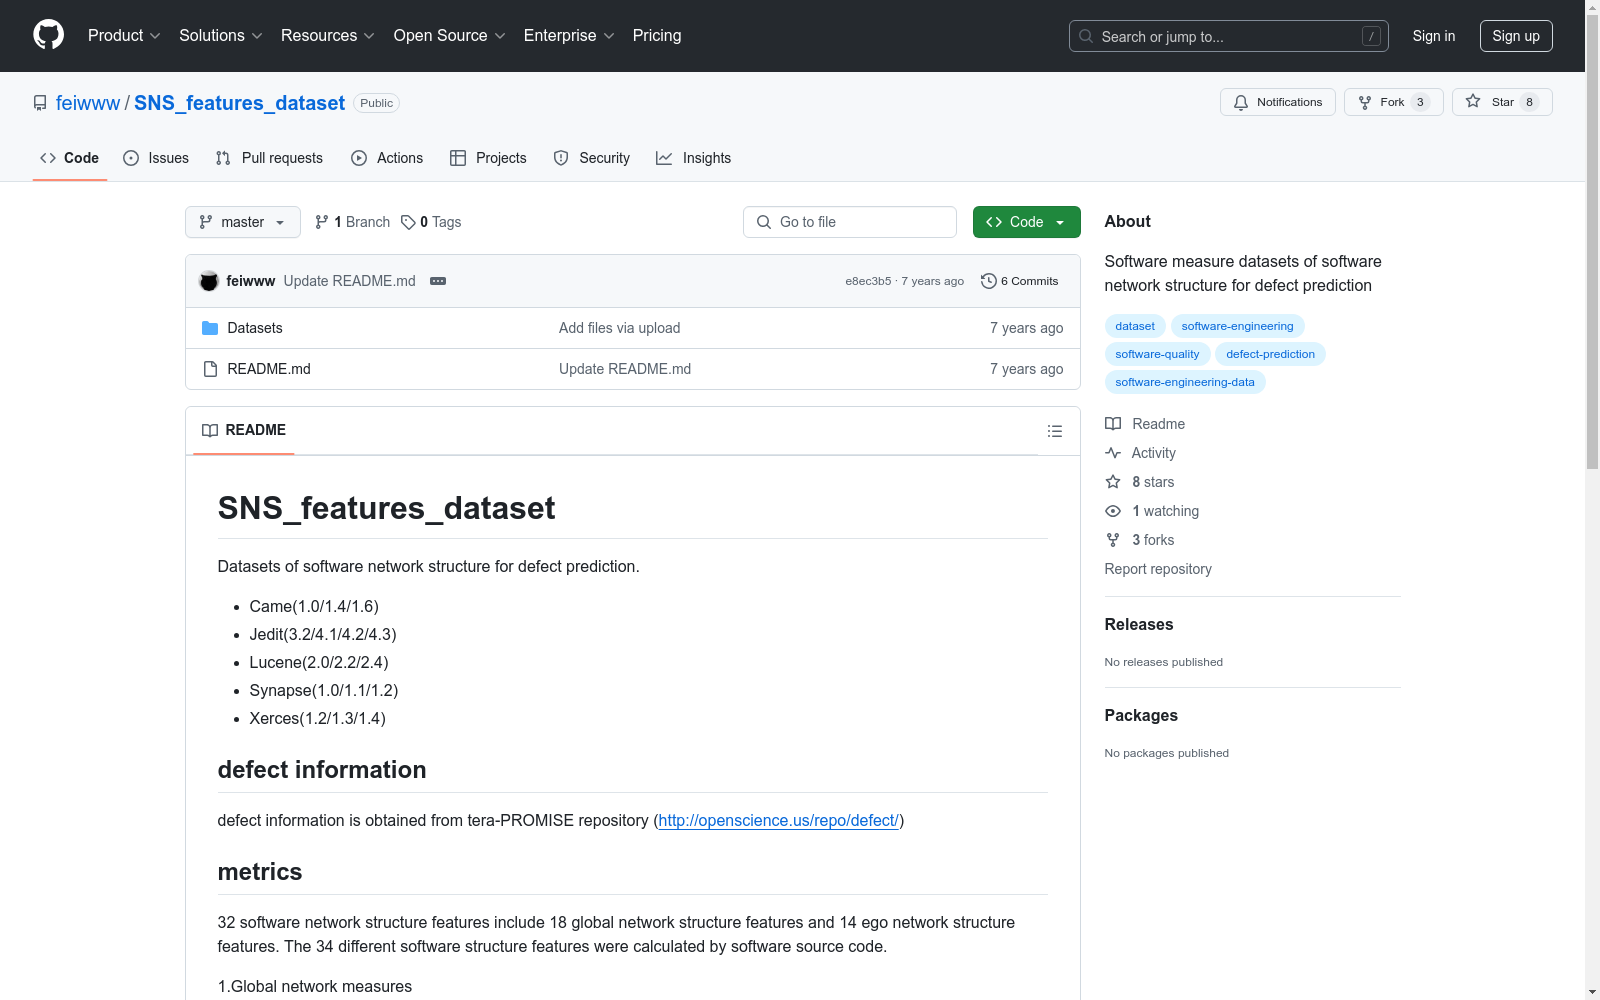Expand the Product menu in header

pyautogui.click(x=123, y=35)
